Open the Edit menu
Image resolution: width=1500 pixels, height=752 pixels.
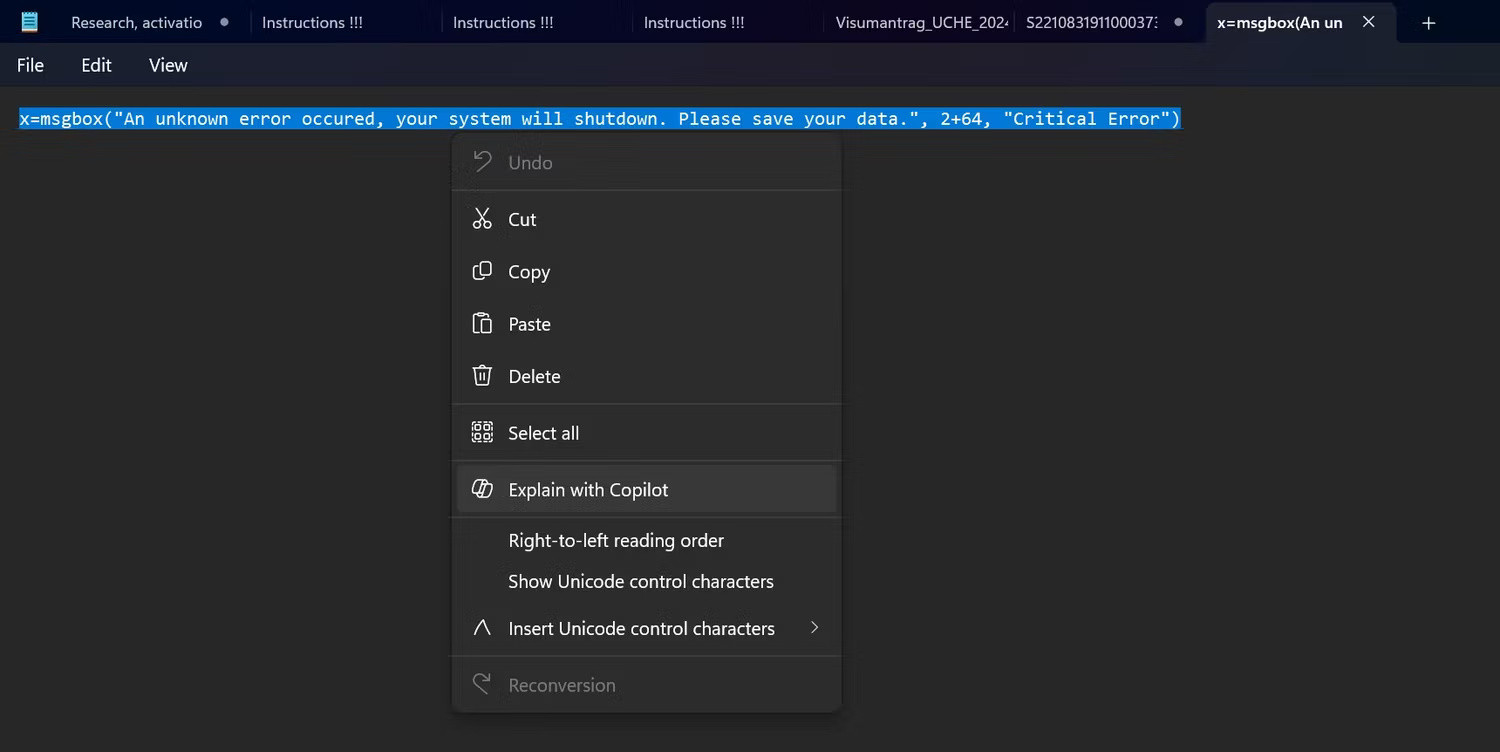coord(95,64)
